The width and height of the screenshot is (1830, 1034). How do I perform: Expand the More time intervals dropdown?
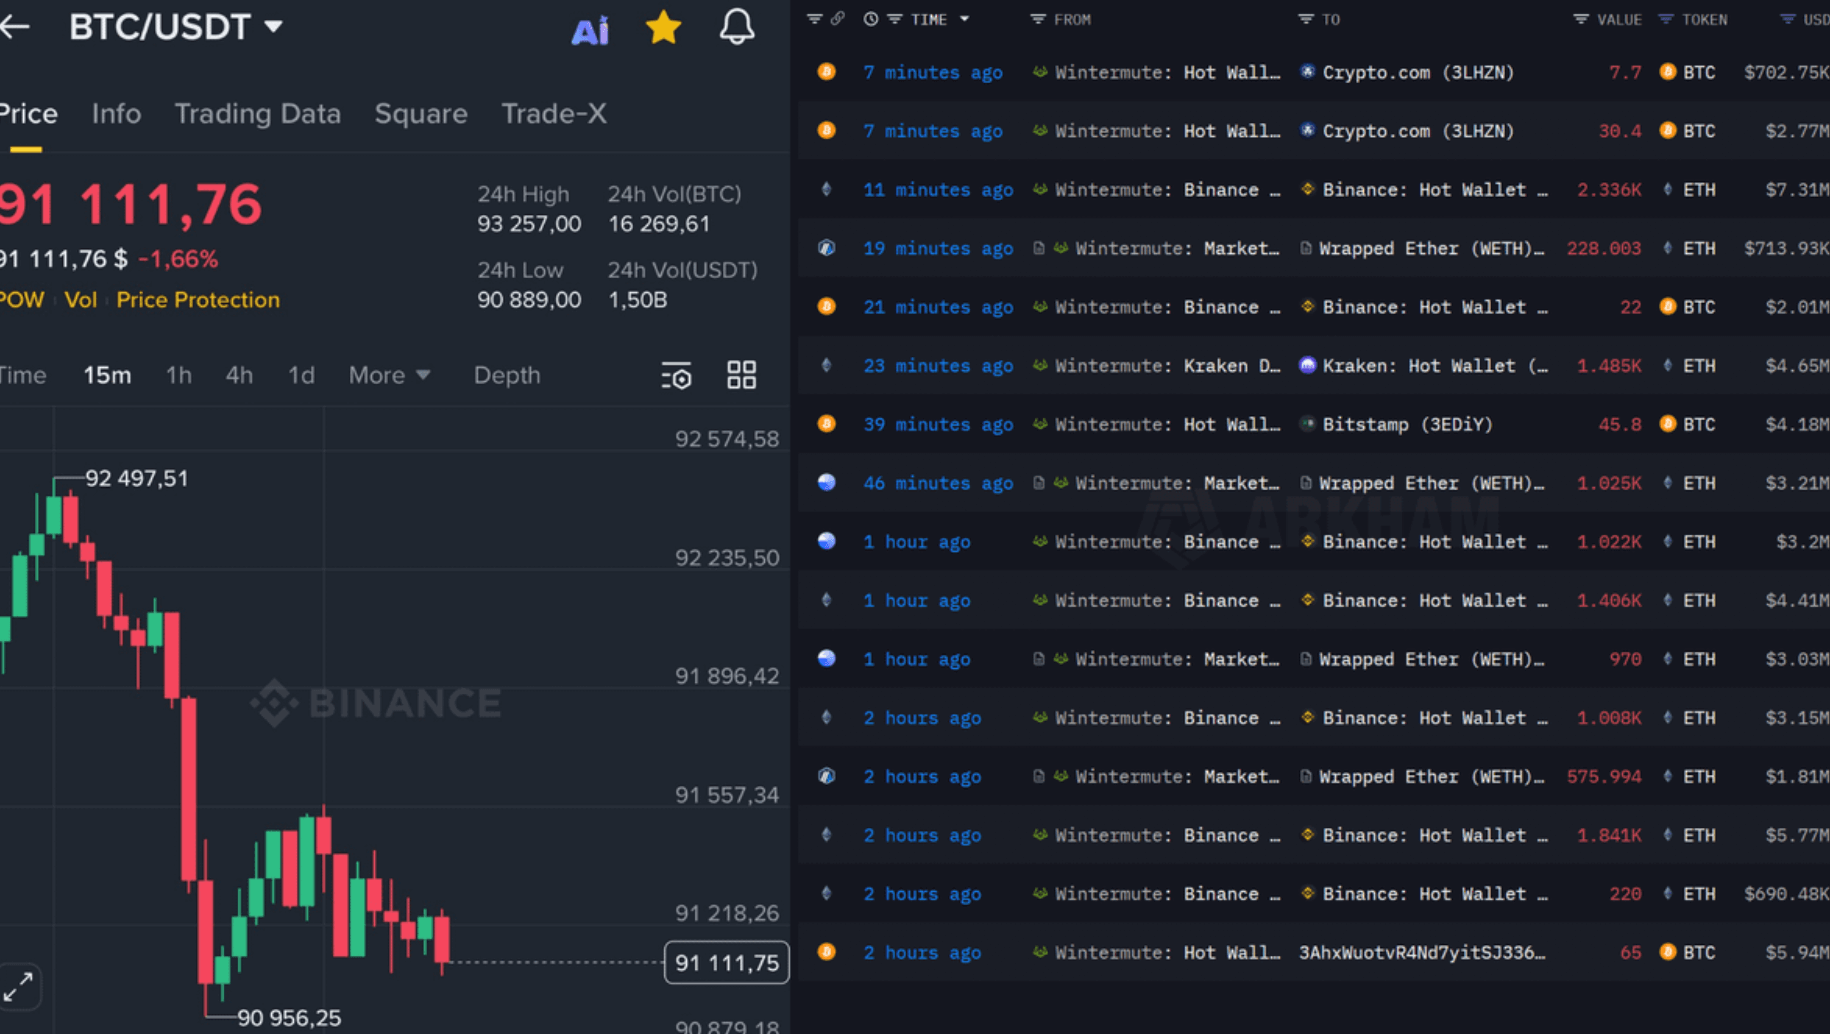click(390, 375)
